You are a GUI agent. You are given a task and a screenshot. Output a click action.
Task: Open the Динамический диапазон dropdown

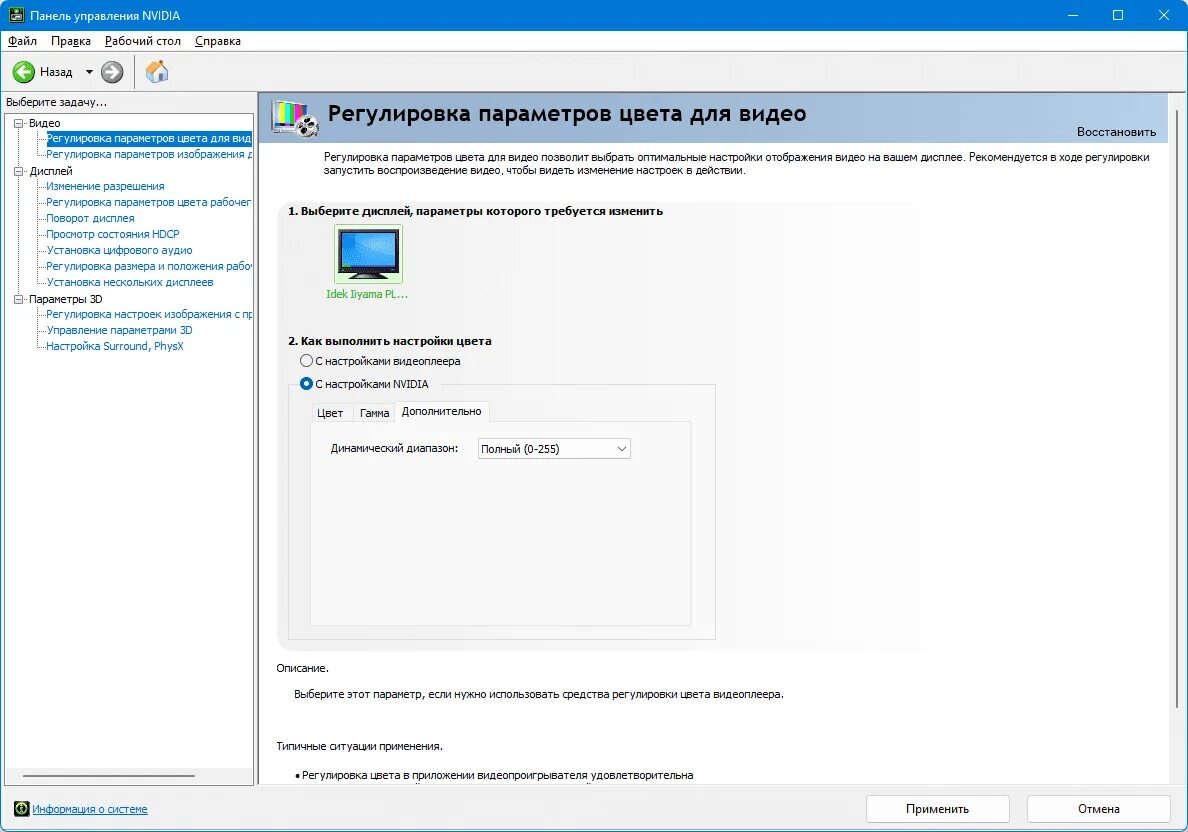[554, 449]
